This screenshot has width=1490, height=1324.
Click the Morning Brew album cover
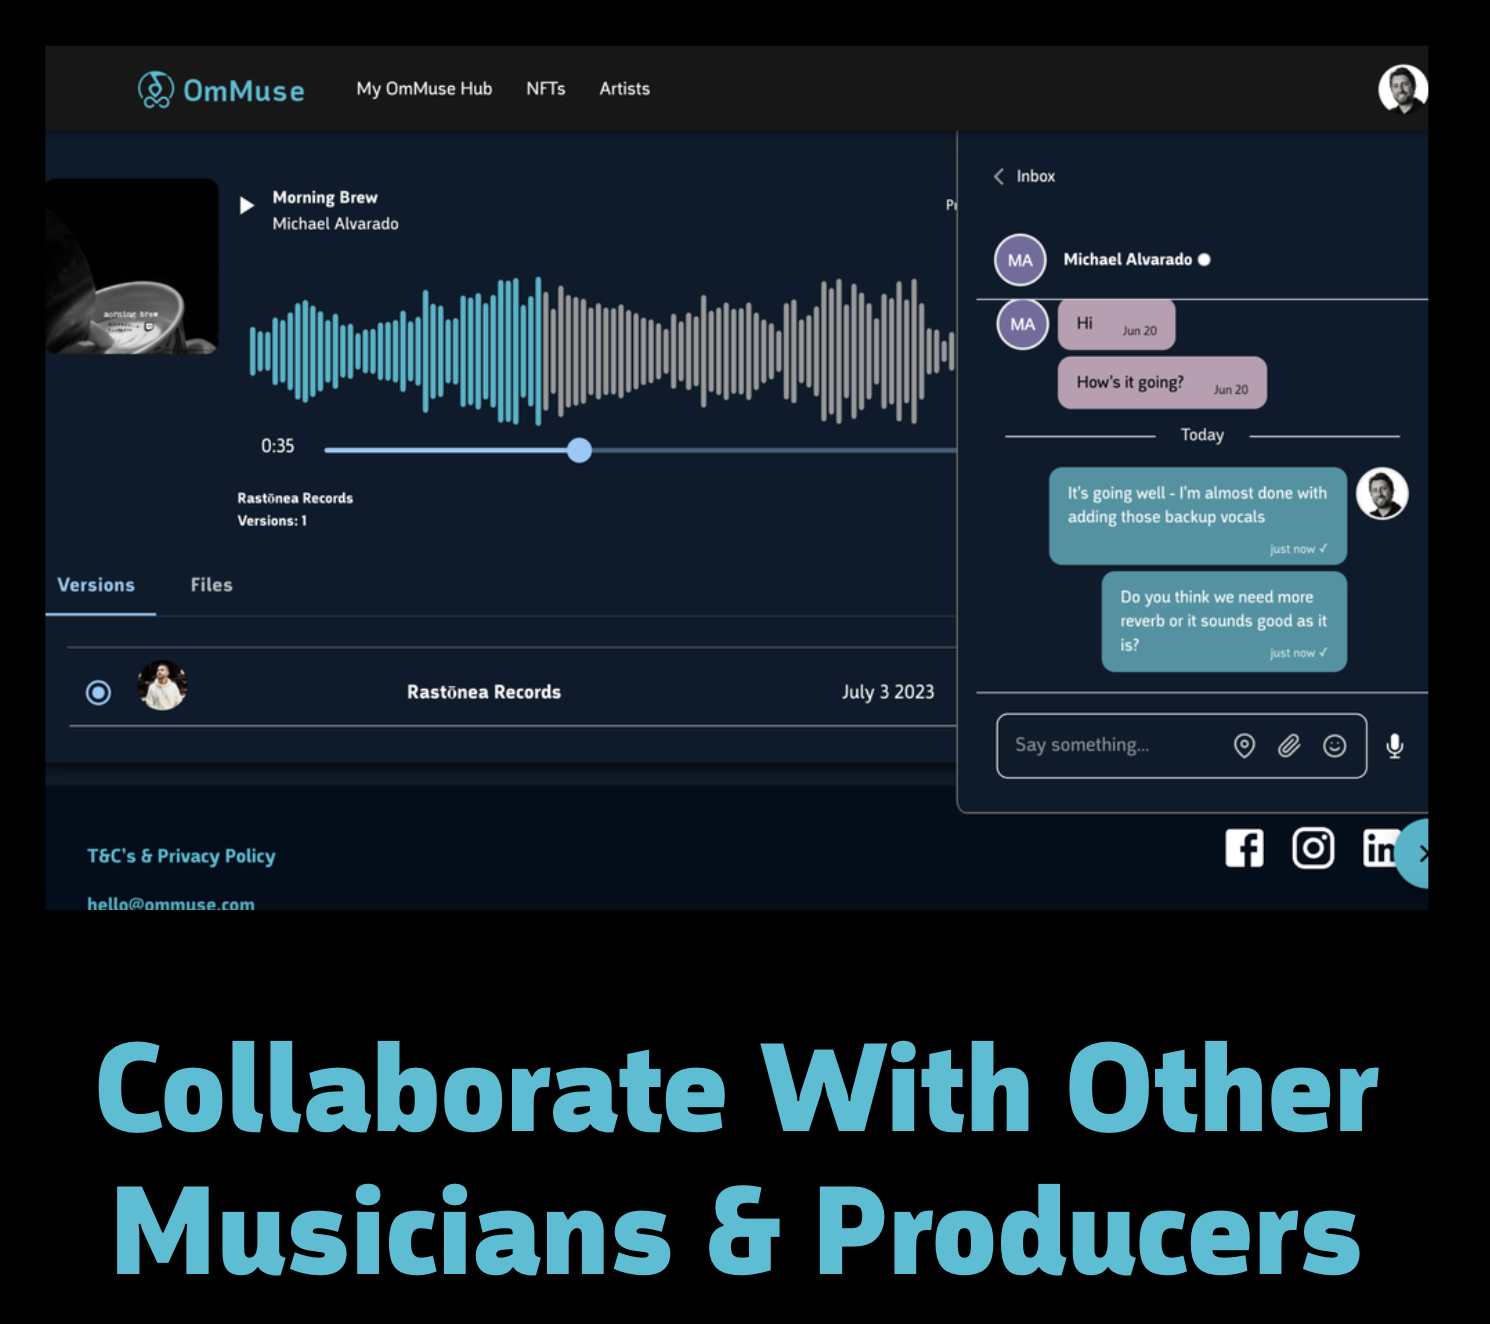132,266
